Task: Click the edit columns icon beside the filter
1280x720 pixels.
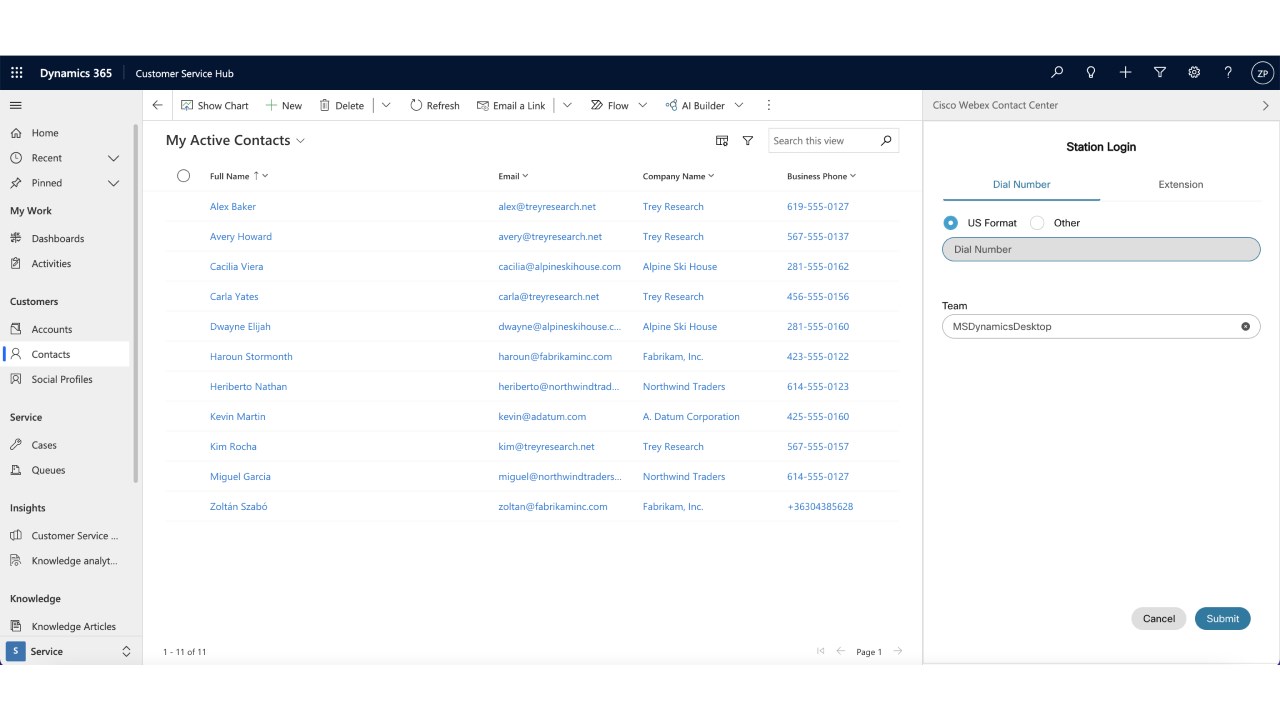Action: tap(722, 141)
